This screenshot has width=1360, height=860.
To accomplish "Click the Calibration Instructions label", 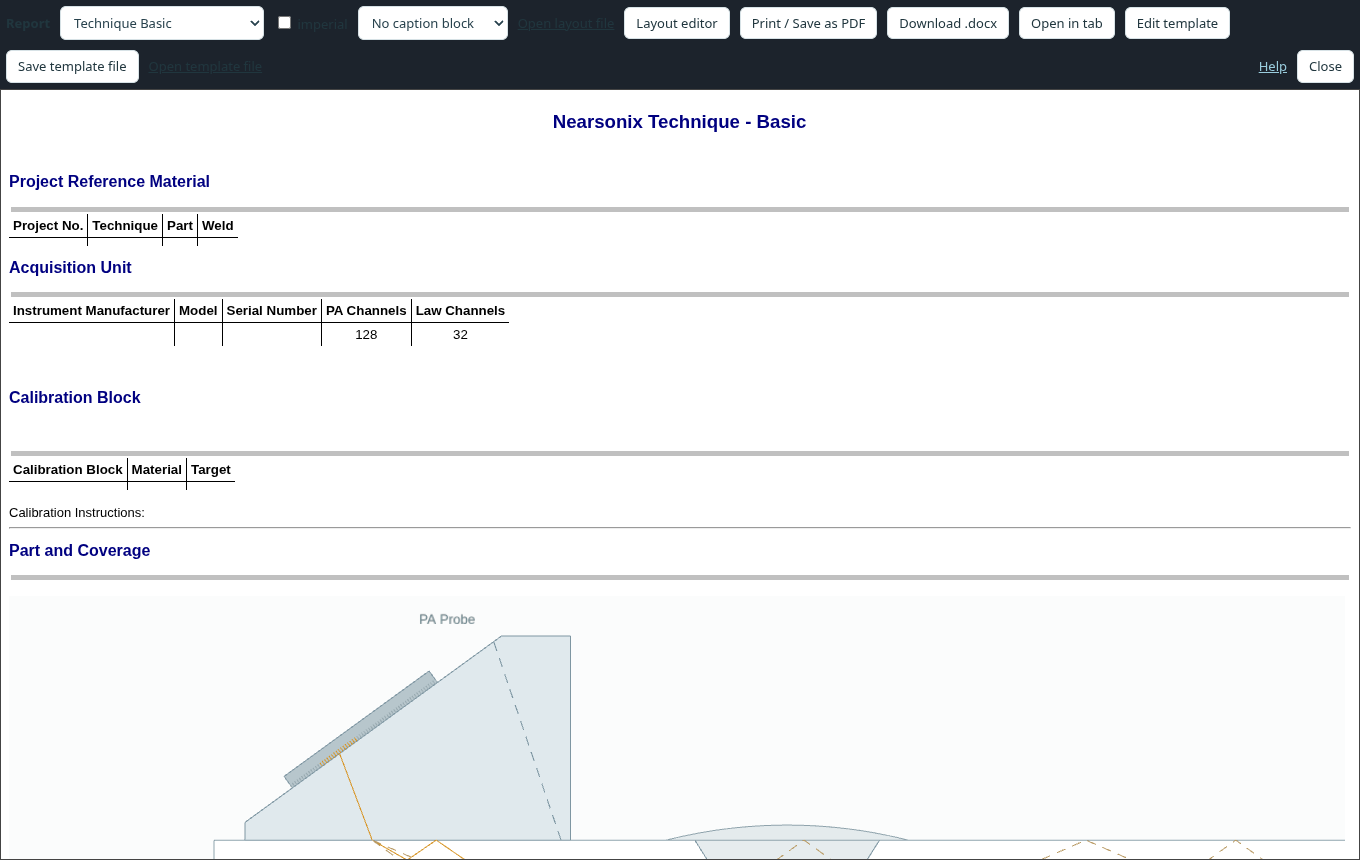I will pyautogui.click(x=77, y=513).
